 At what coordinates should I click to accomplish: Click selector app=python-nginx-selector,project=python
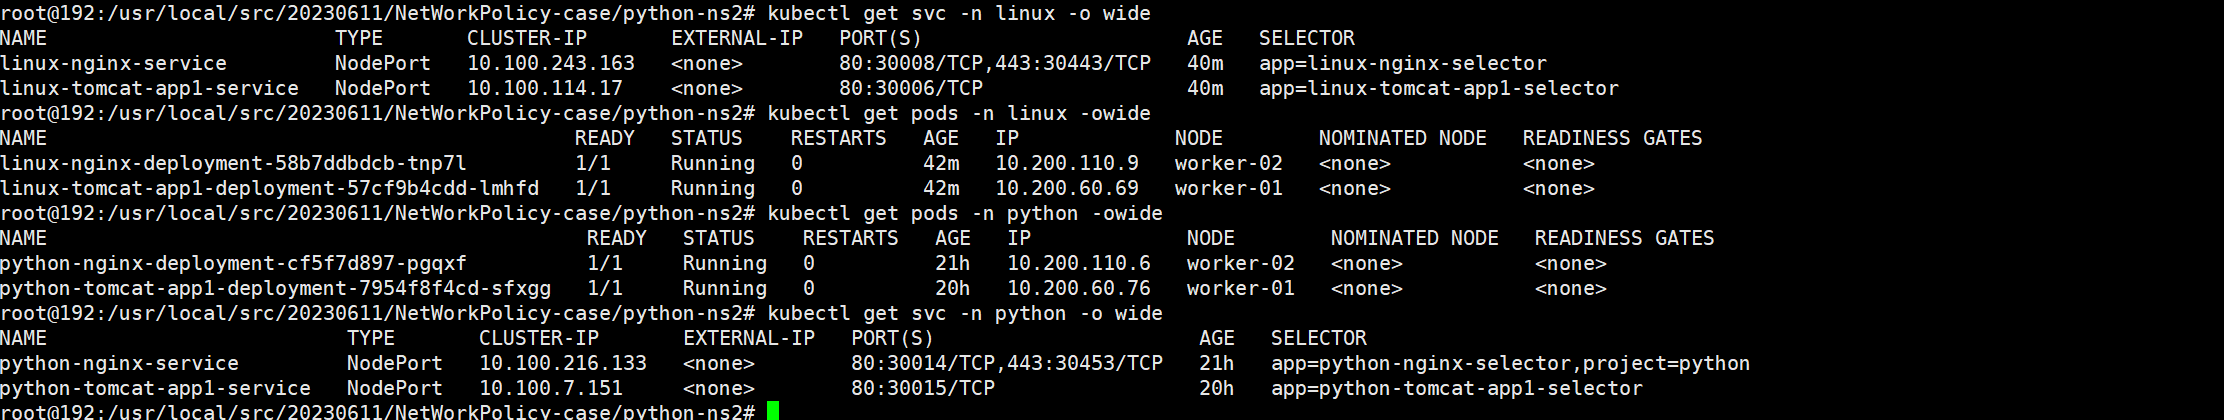point(1510,363)
